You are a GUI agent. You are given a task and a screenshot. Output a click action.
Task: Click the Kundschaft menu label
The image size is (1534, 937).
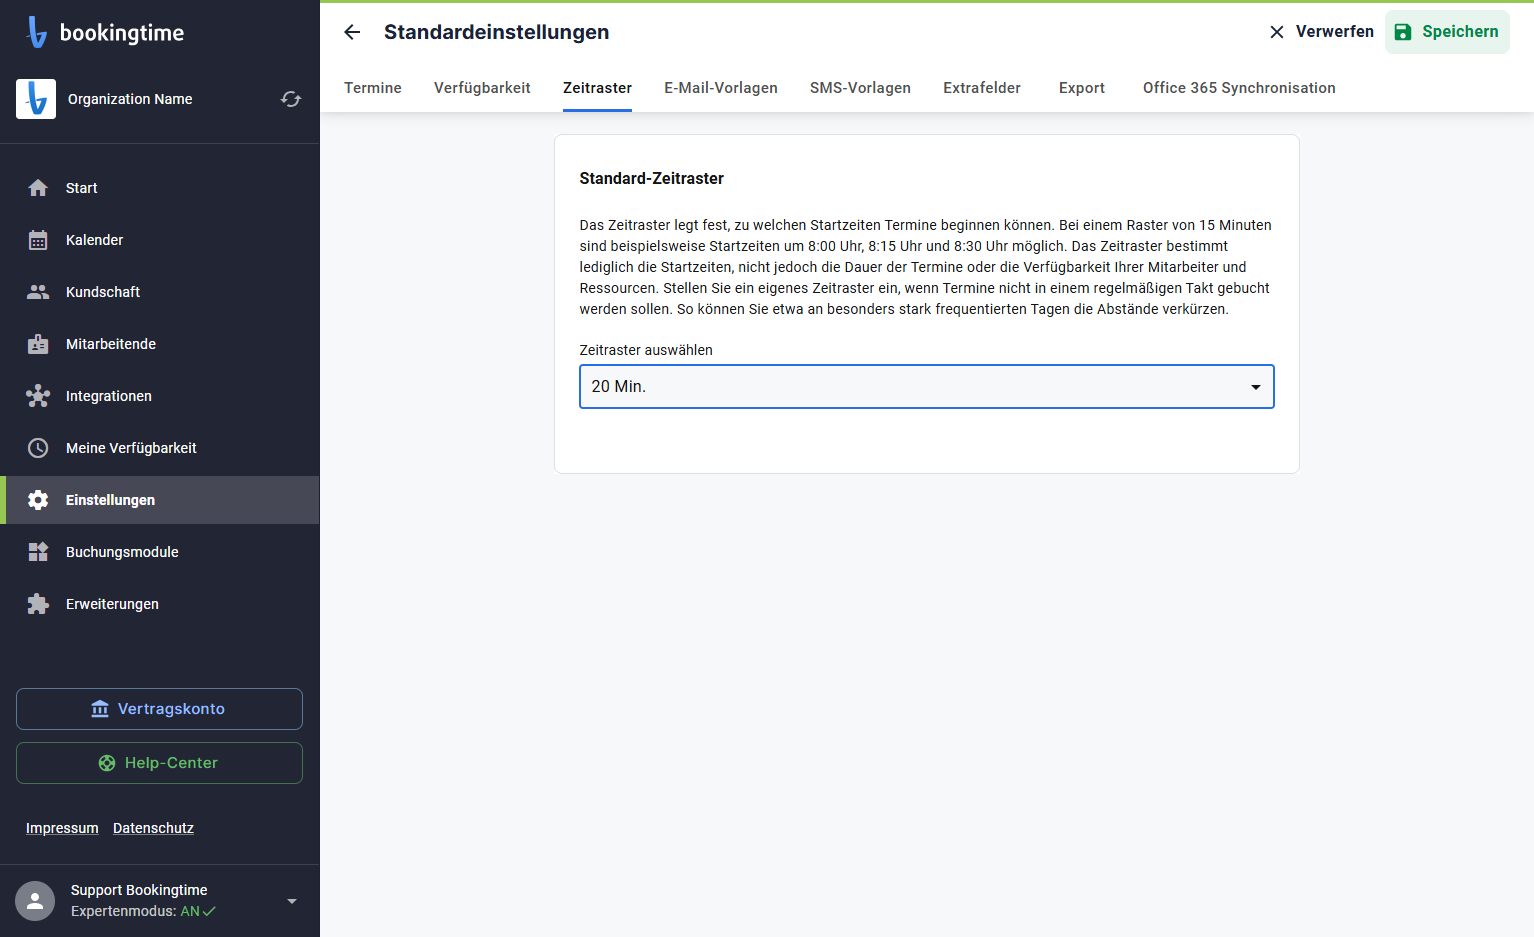point(103,292)
